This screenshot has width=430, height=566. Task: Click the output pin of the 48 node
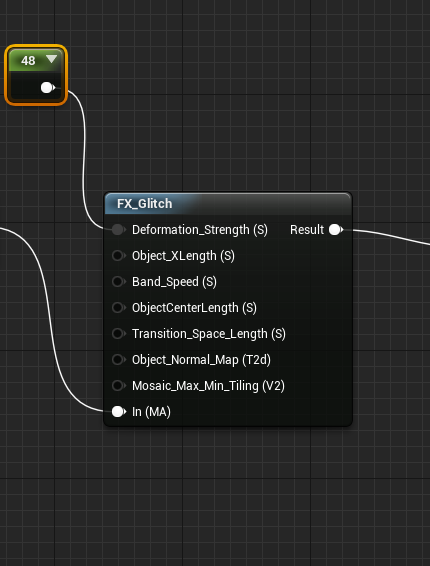coord(47,87)
